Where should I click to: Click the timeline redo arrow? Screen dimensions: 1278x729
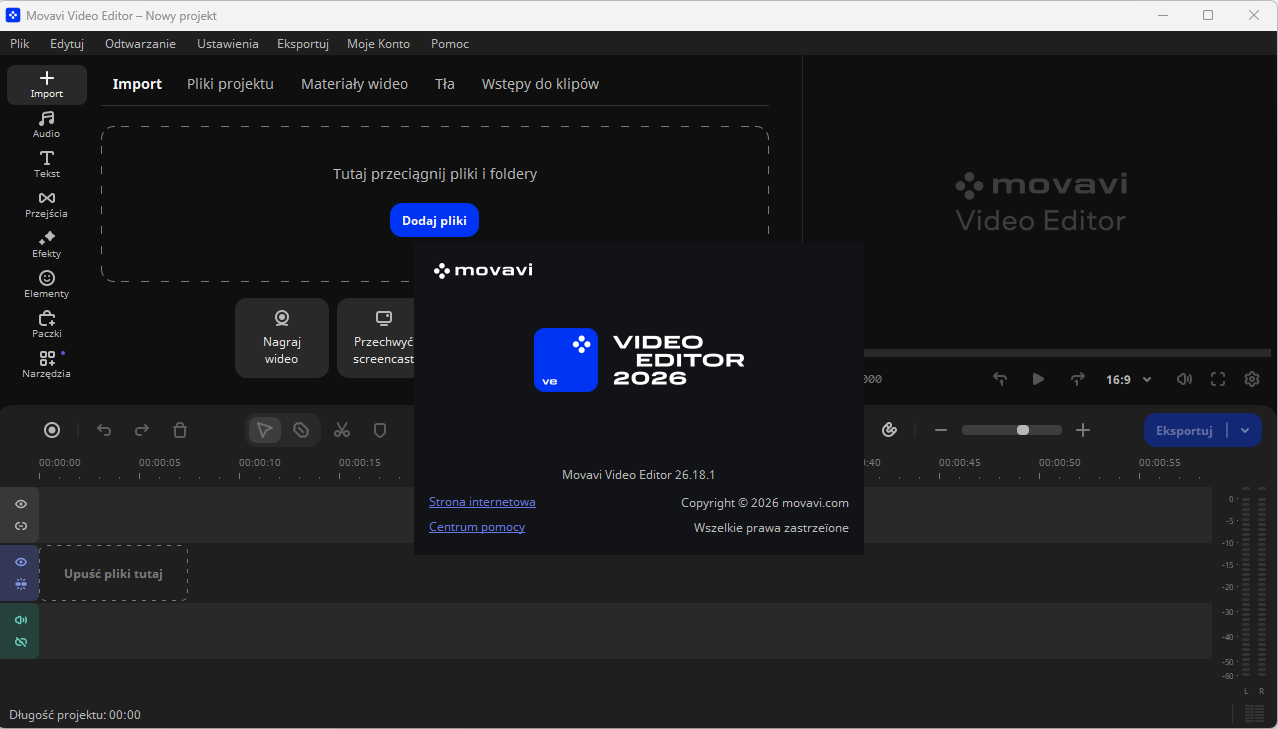tap(142, 430)
